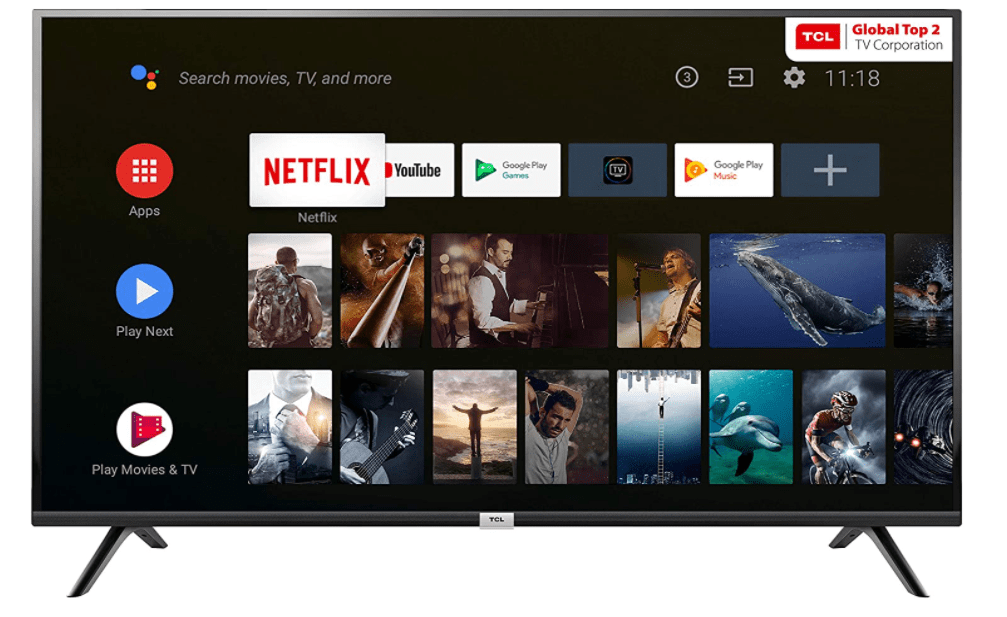
Task: Open the Google Play Games tile
Action: point(511,170)
